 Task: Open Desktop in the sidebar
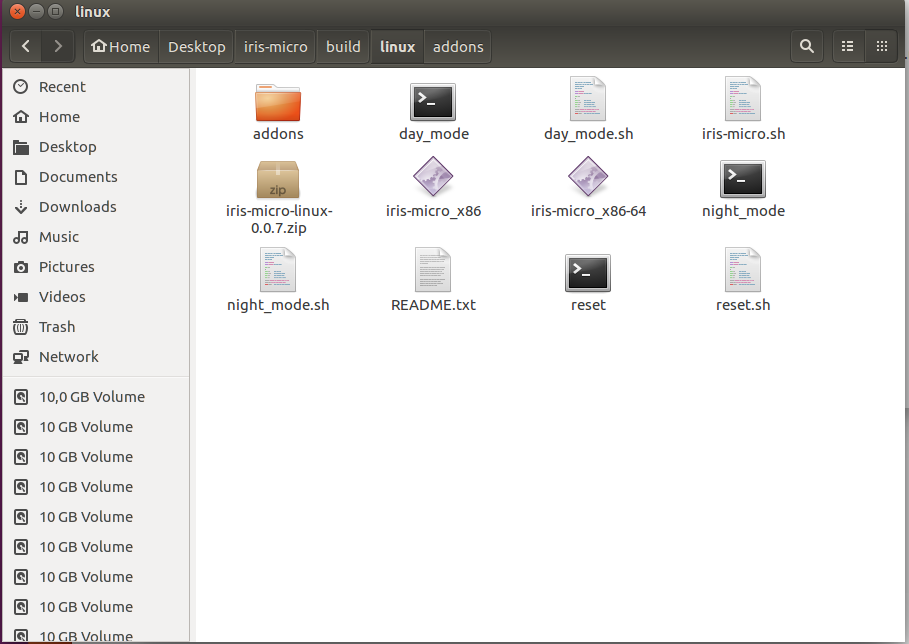click(96, 147)
